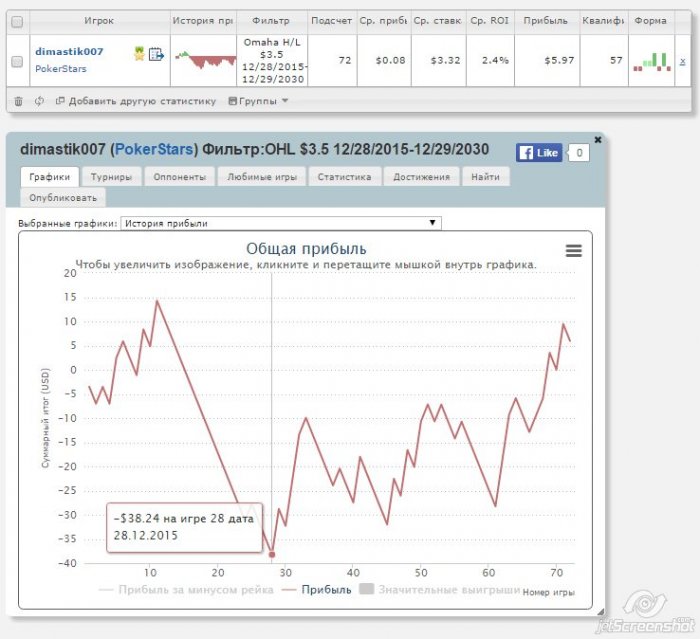Screen dimensions: 700x639
Task: Click the Facebook Like button
Action: pyautogui.click(x=539, y=153)
